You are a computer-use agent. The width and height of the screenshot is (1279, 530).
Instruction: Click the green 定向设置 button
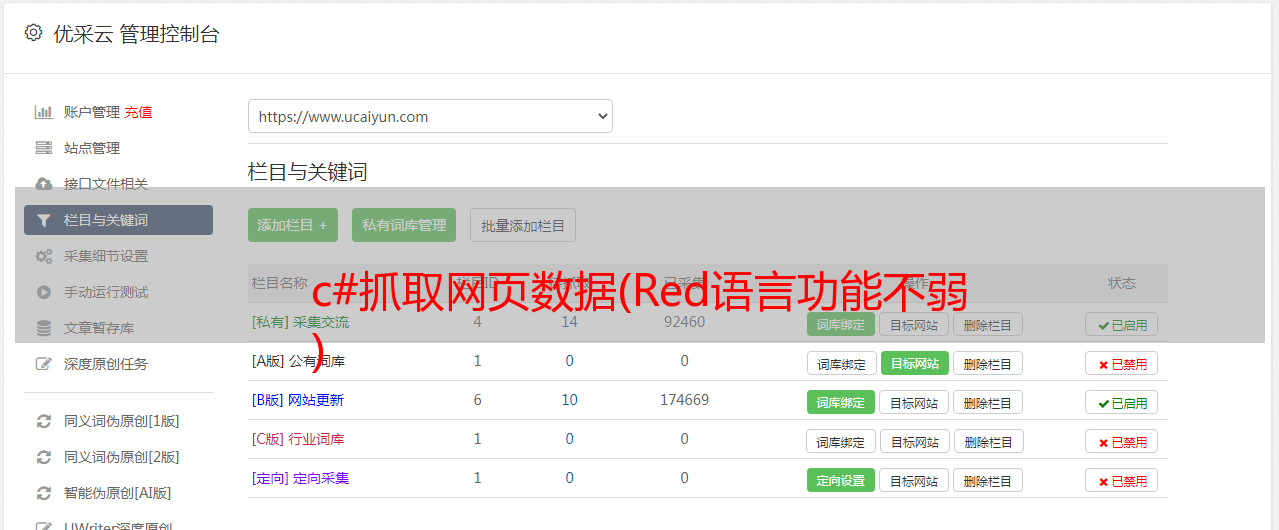click(841, 480)
